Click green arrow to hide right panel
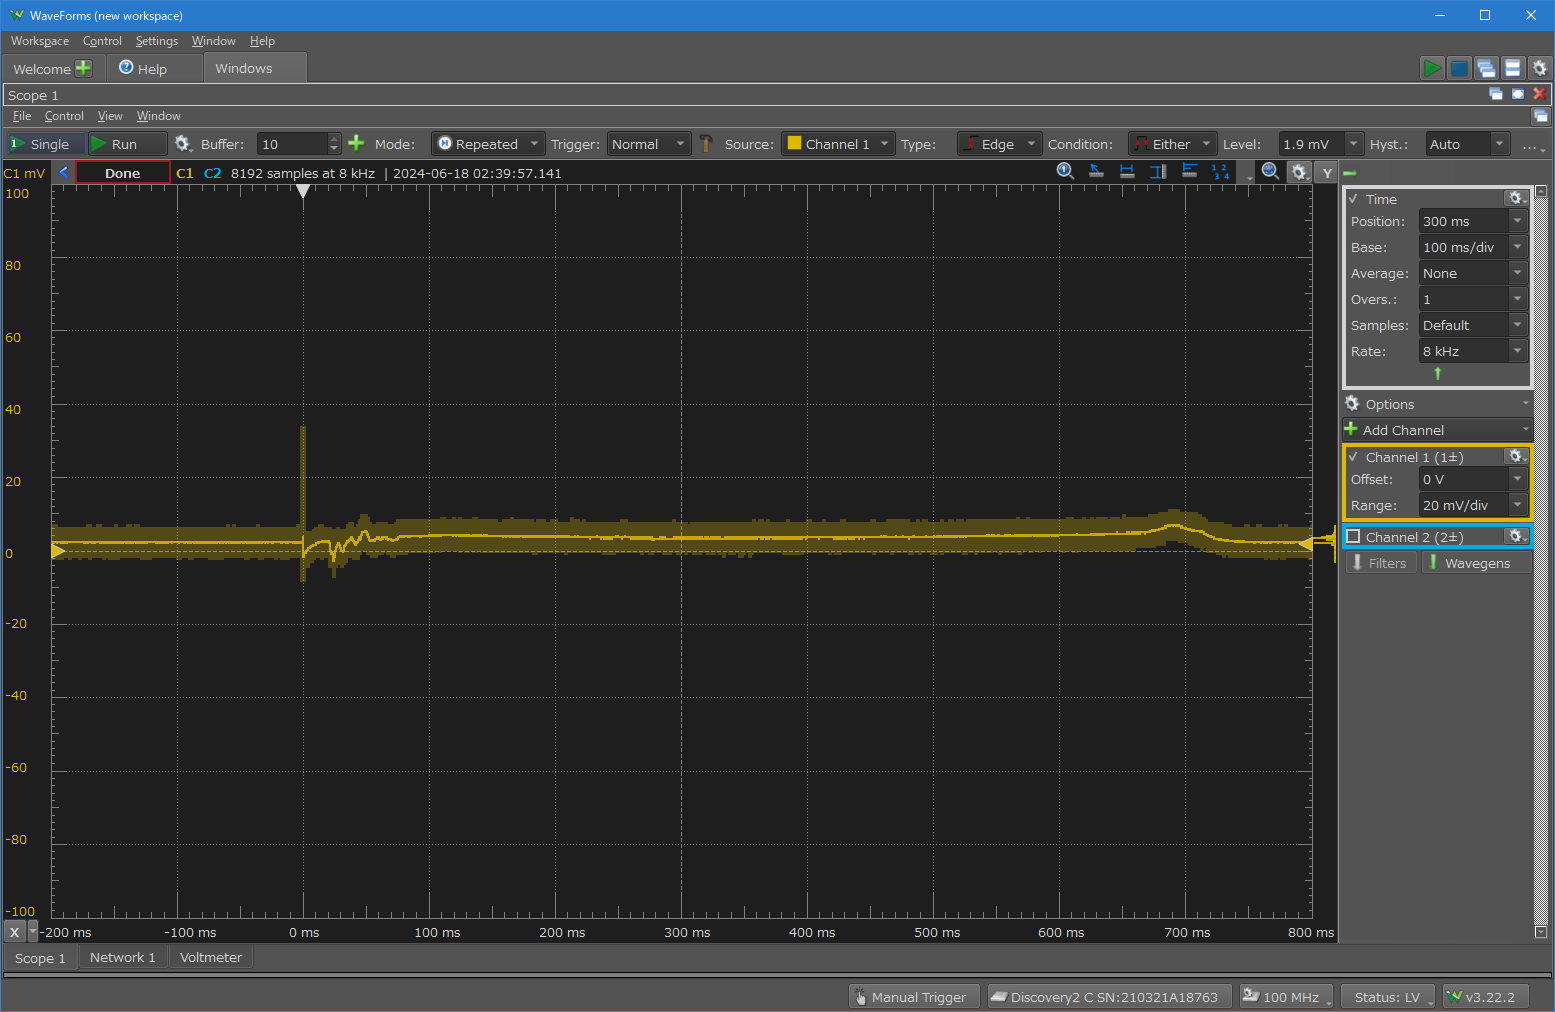 [1349, 173]
